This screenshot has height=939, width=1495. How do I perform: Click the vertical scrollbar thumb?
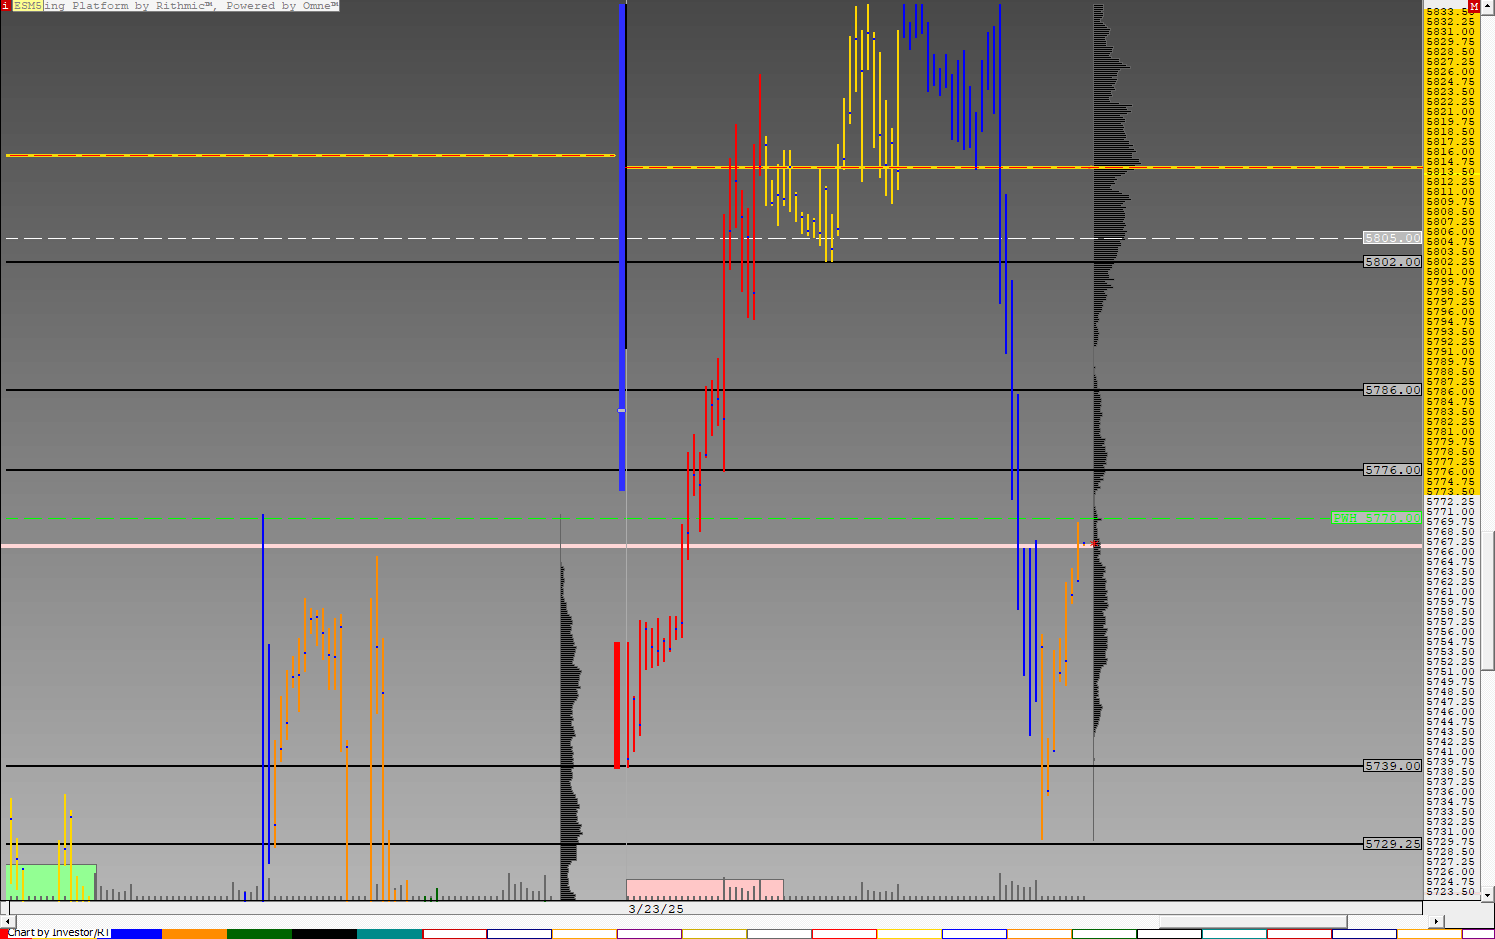click(x=1488, y=601)
